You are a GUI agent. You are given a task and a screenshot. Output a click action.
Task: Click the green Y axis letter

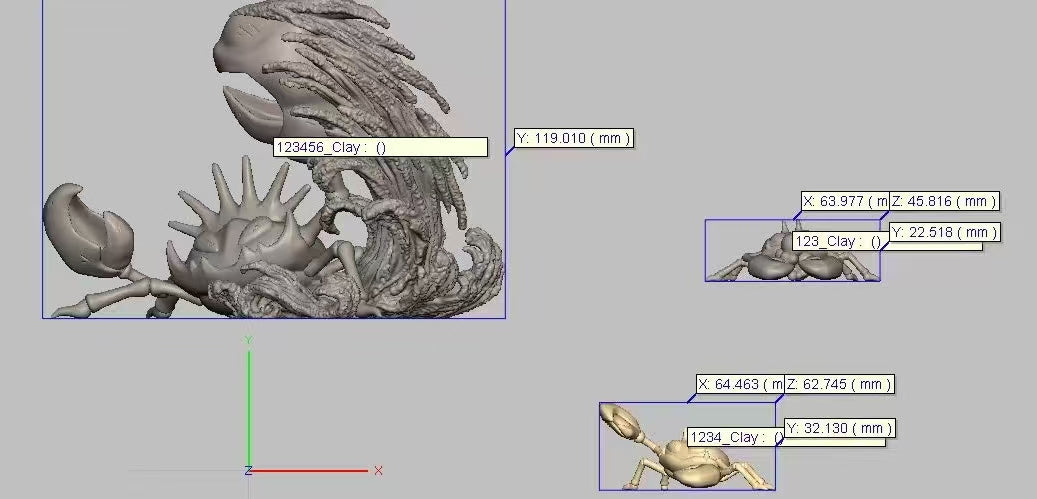click(x=249, y=341)
